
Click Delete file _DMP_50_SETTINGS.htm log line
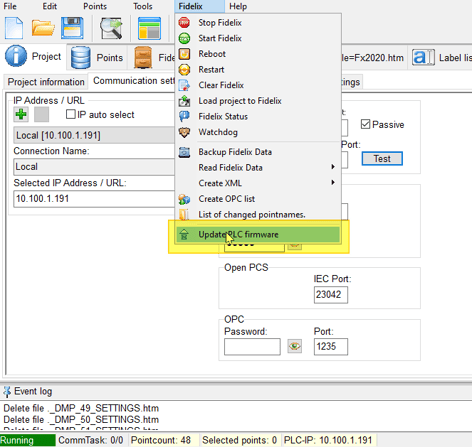(x=81, y=420)
